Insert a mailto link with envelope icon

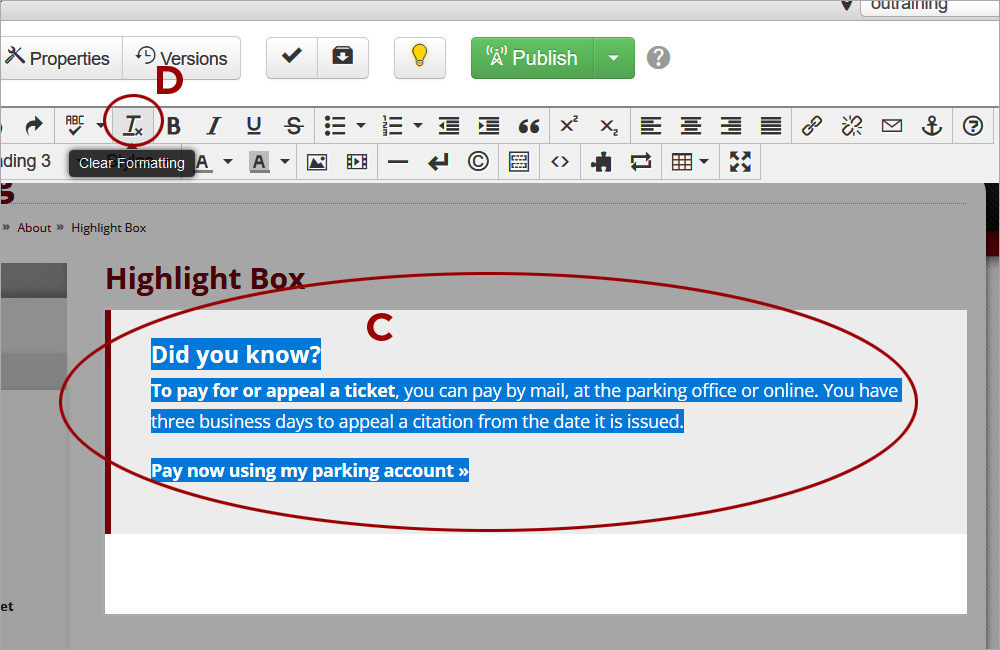pyautogui.click(x=892, y=126)
